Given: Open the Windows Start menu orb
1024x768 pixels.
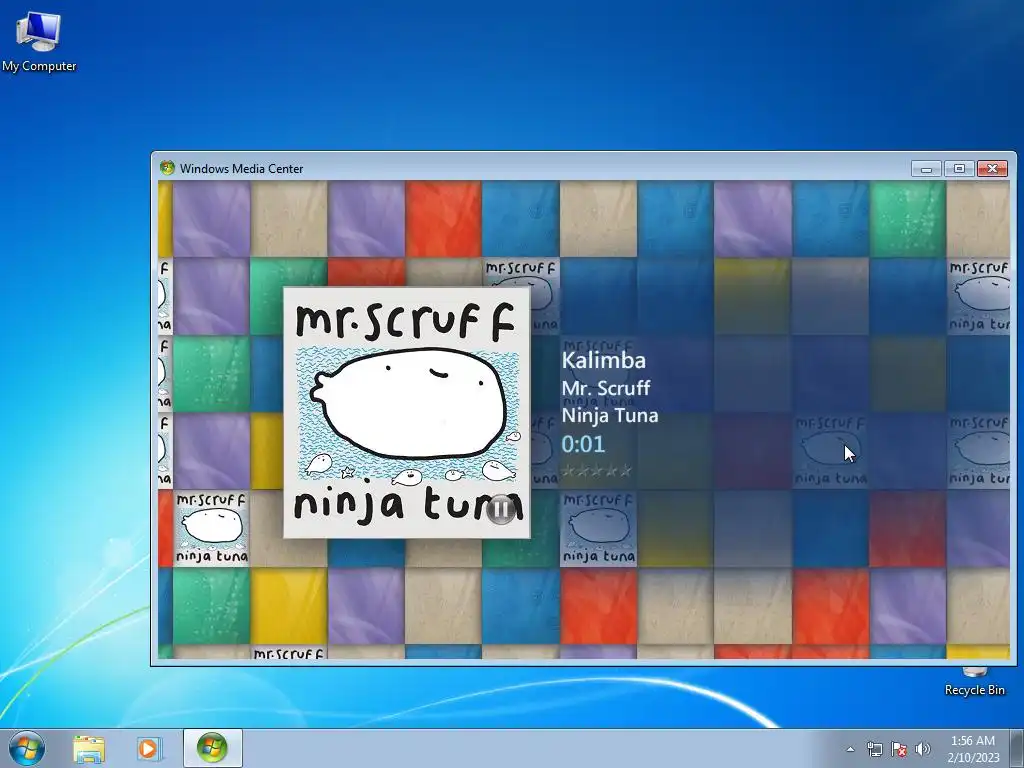Looking at the screenshot, I should tap(27, 748).
